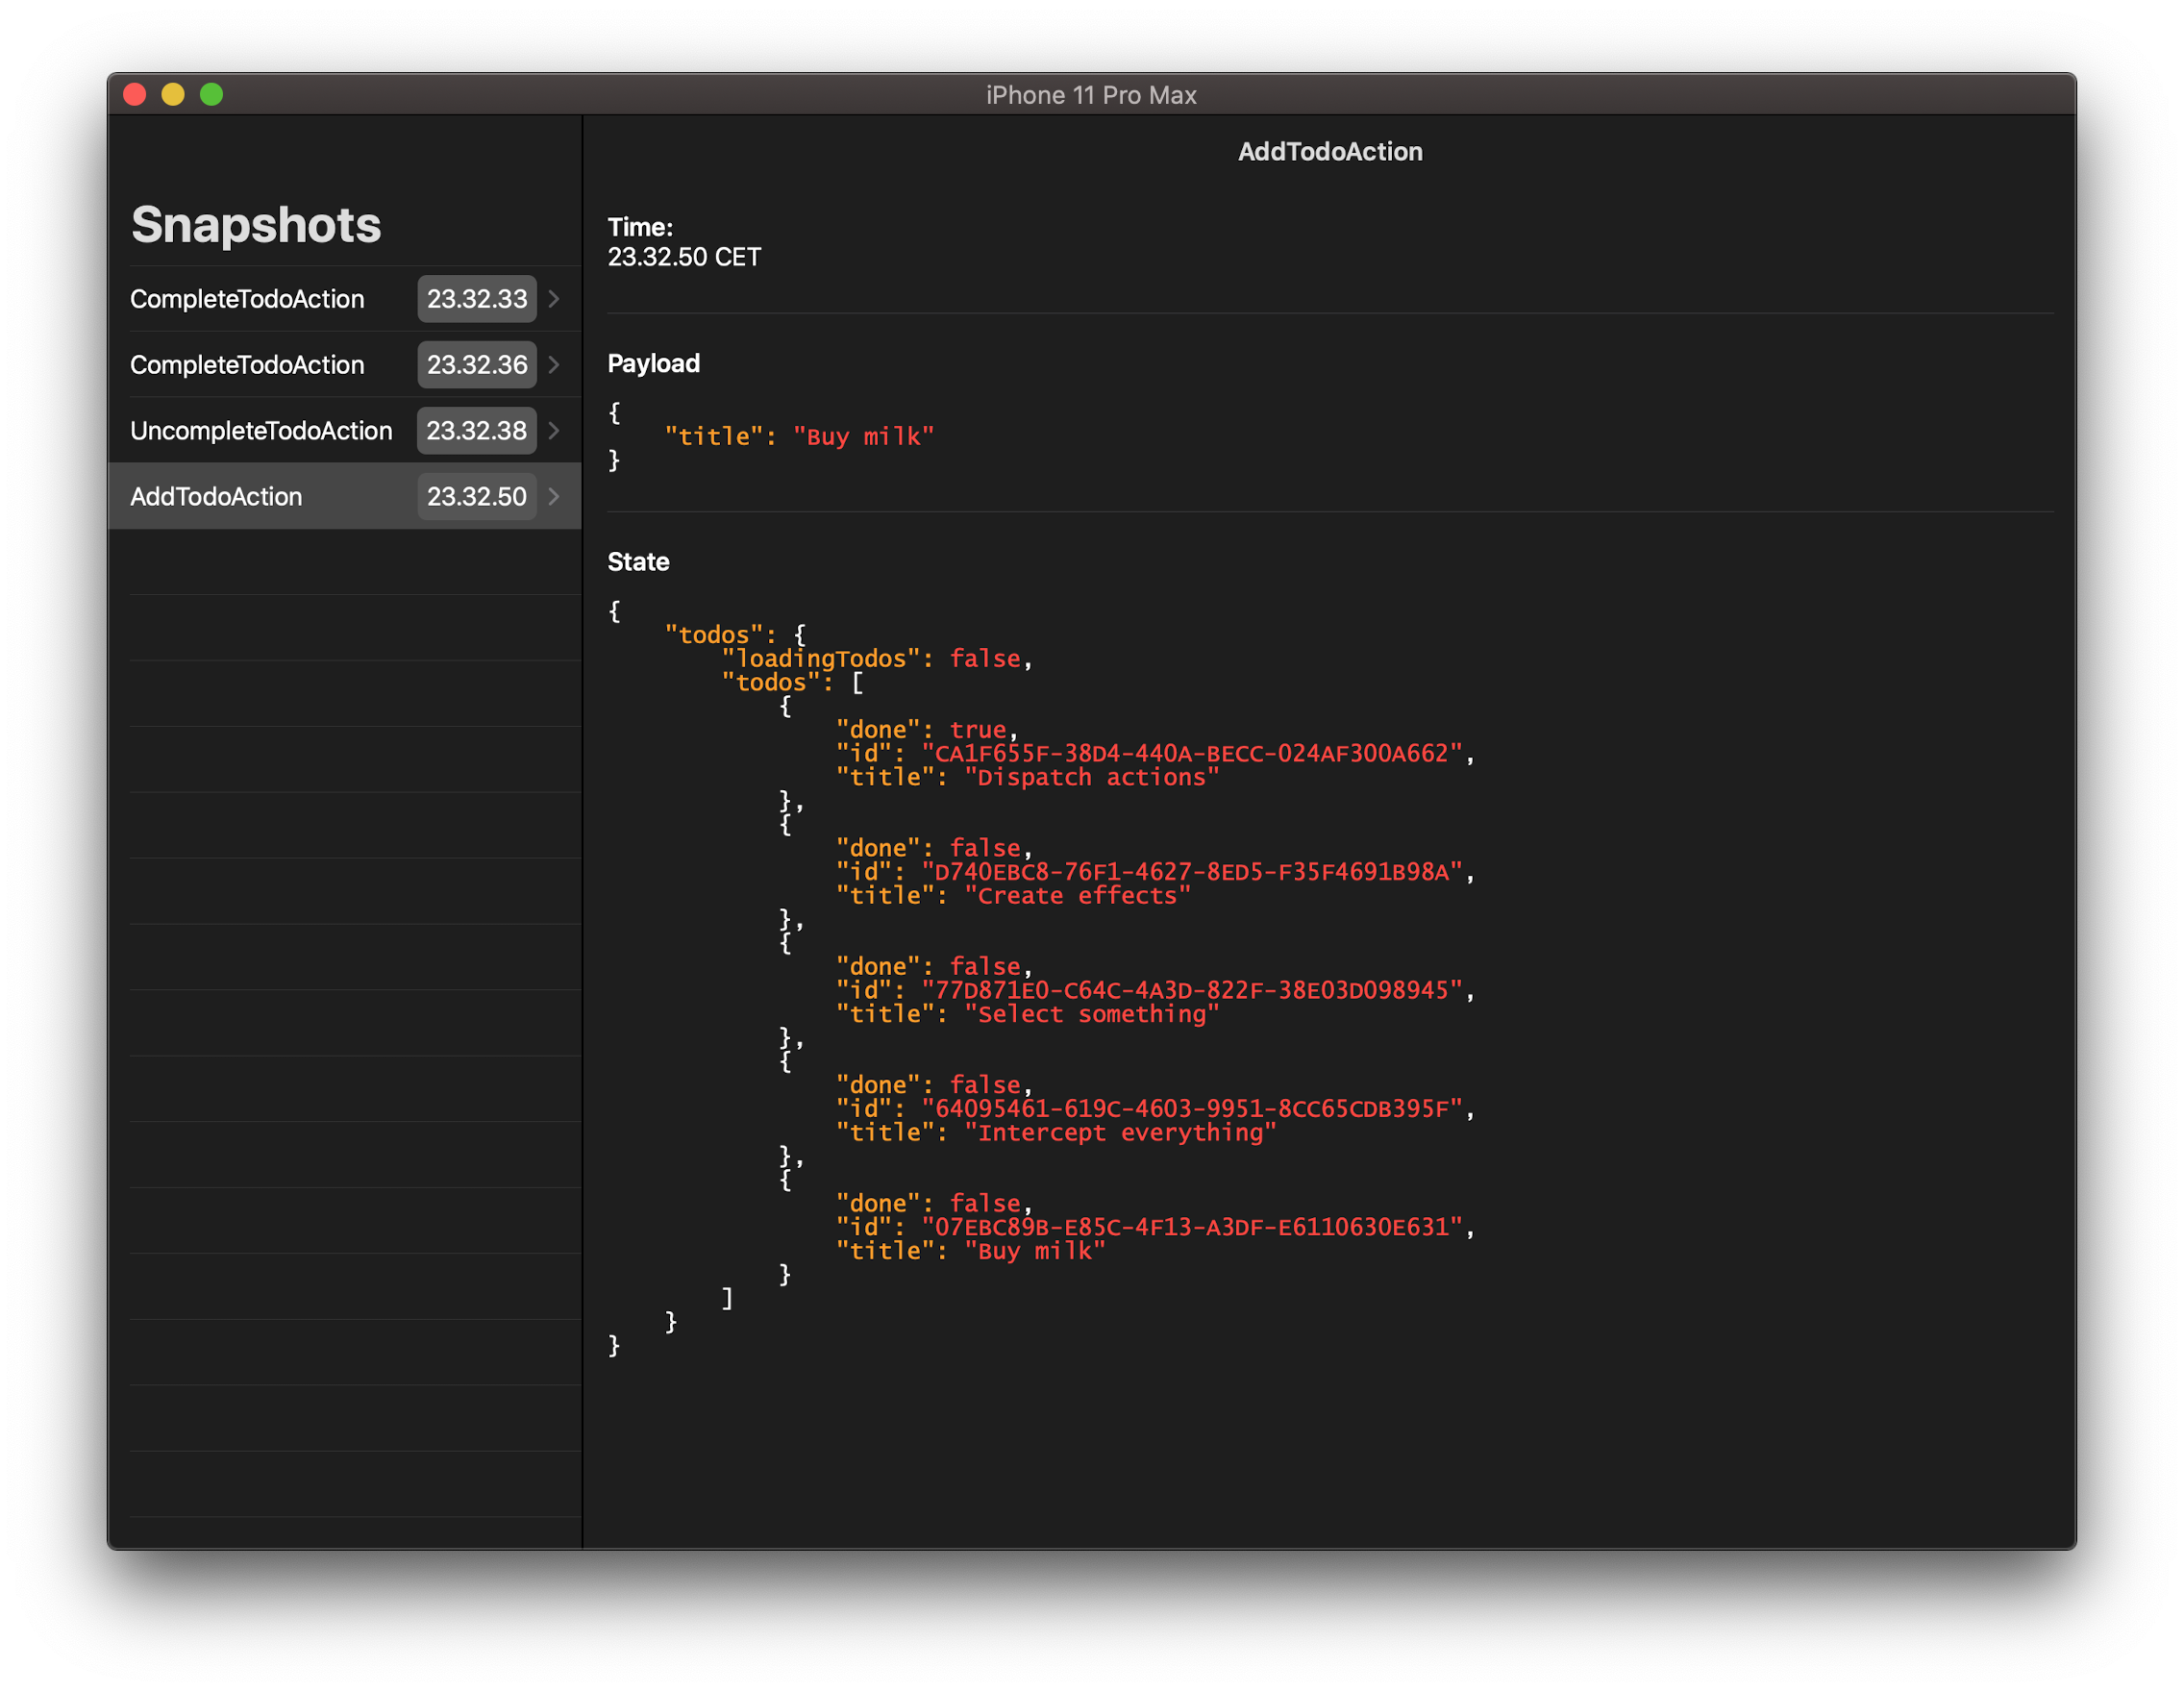This screenshot has height=1692, width=2184.
Task: Select the UncompleteTodoAction snapshot entry
Action: tap(261, 431)
